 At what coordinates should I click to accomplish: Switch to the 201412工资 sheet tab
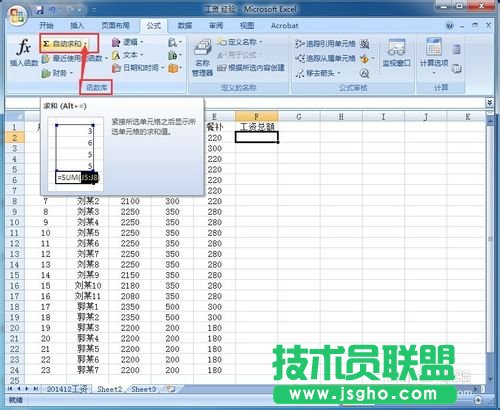[67, 389]
